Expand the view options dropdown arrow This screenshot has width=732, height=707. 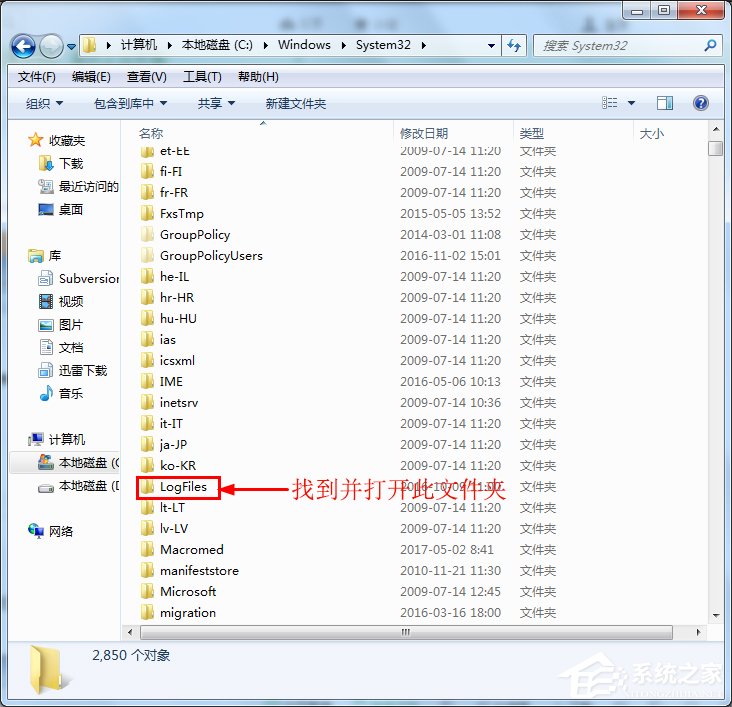[631, 103]
